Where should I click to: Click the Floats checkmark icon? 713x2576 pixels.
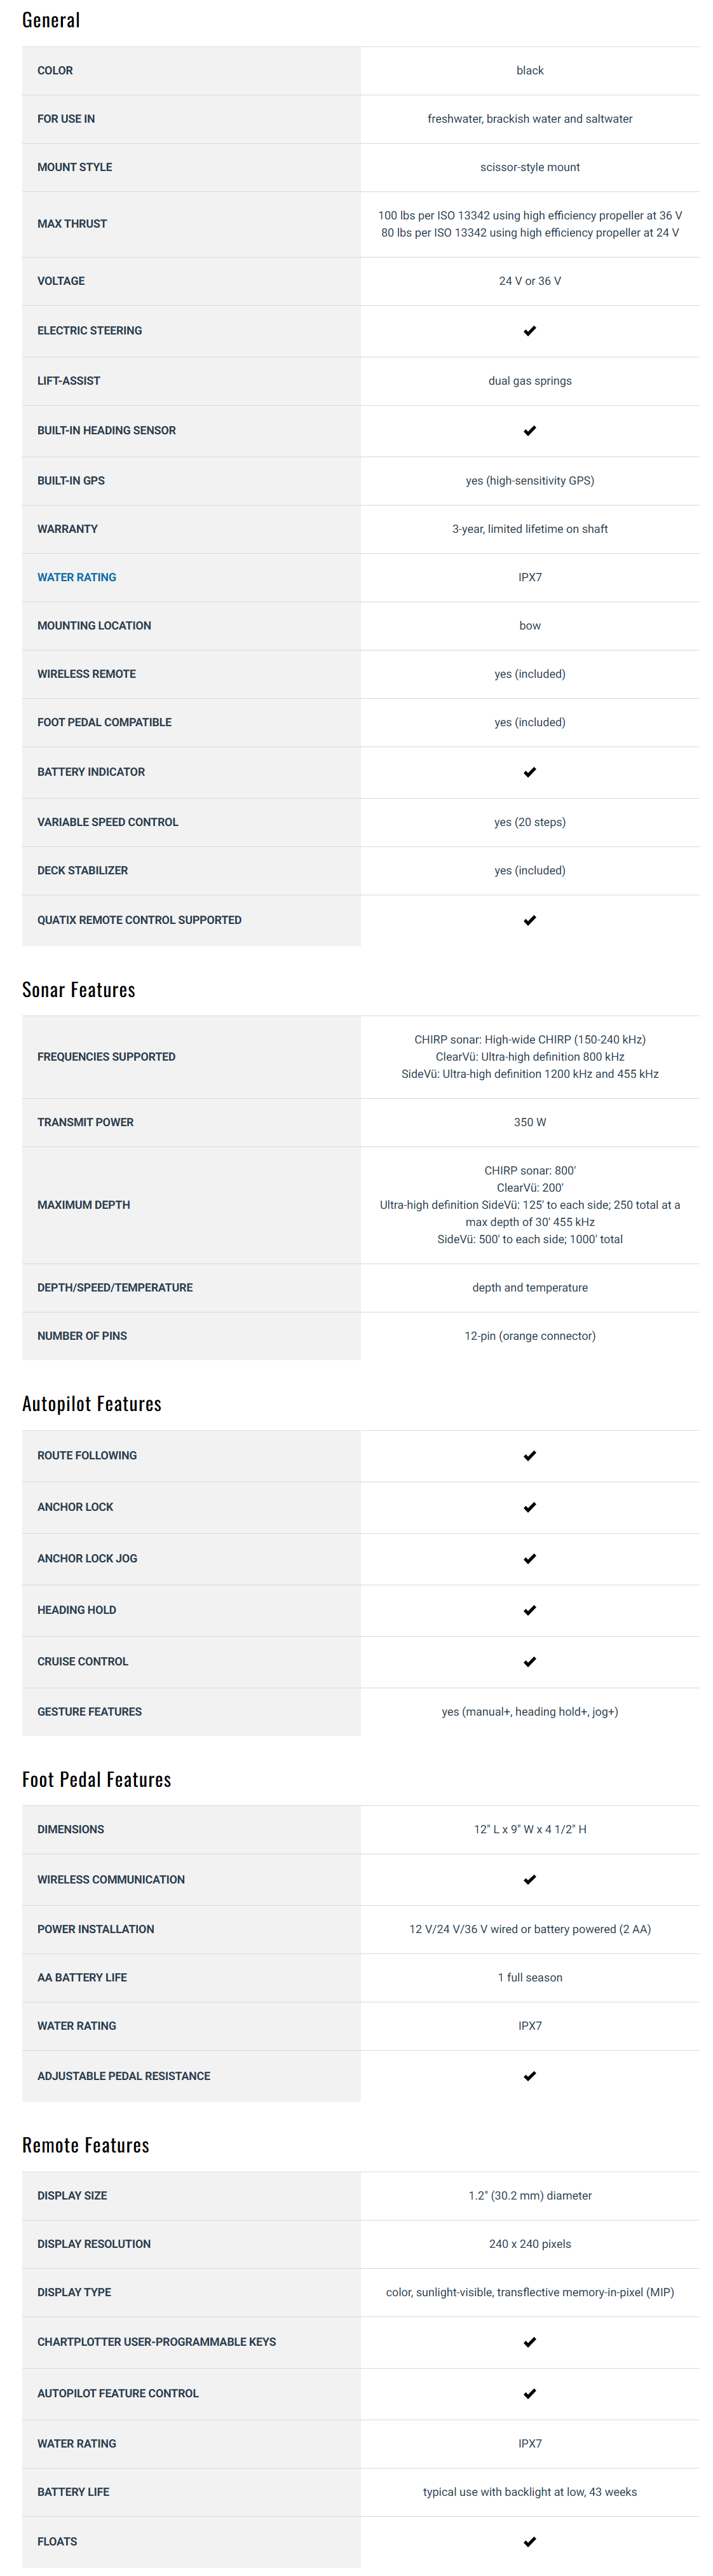coord(530,2541)
